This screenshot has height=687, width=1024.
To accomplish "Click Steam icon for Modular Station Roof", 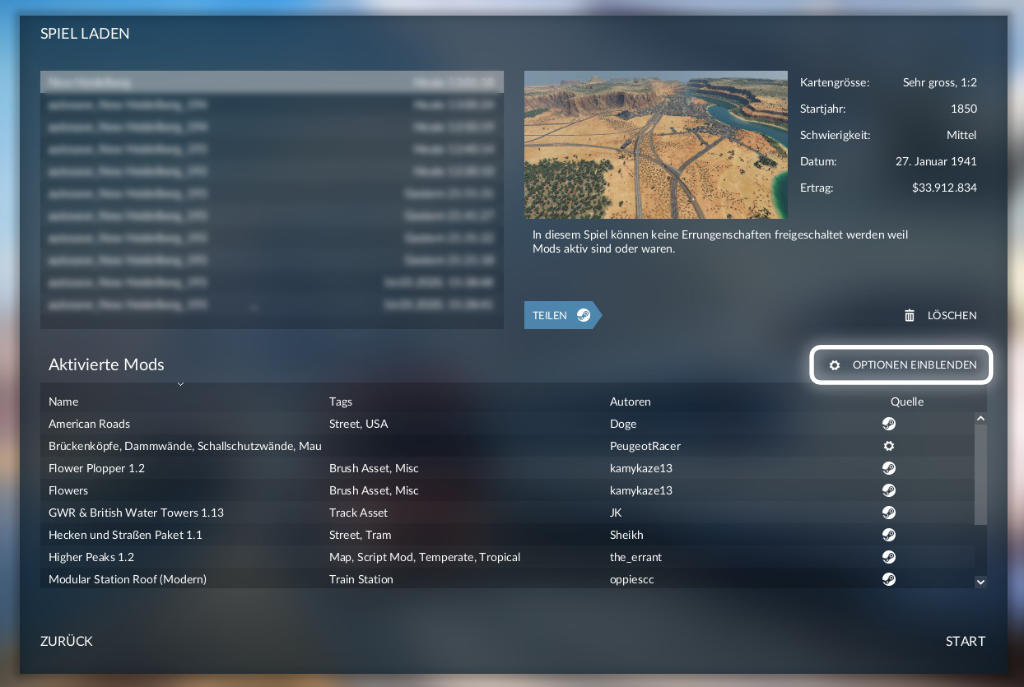I will pyautogui.click(x=888, y=579).
